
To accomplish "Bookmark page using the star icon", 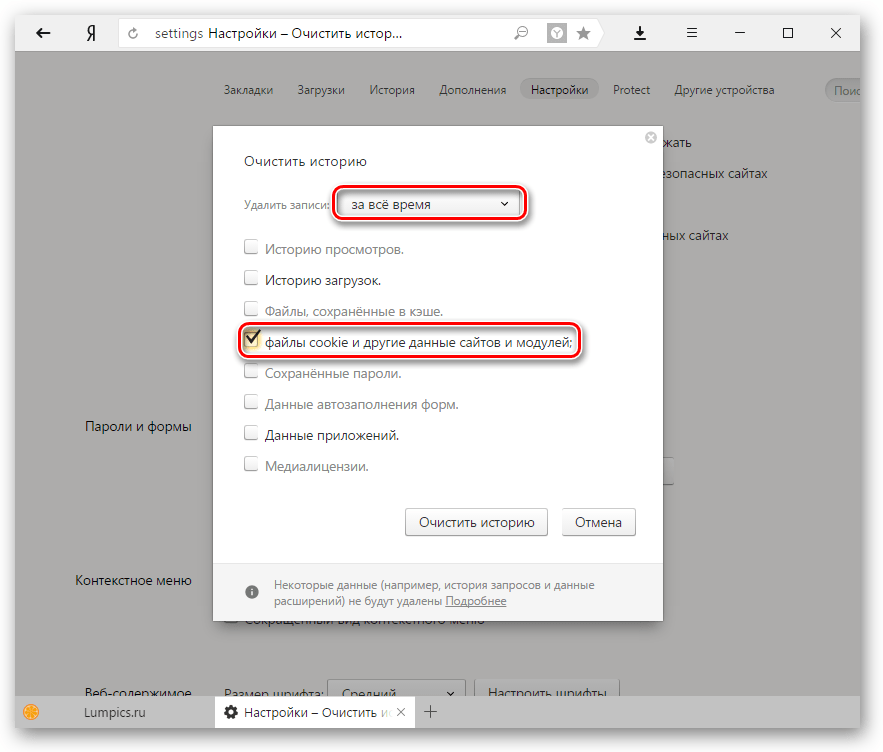I will 583,33.
